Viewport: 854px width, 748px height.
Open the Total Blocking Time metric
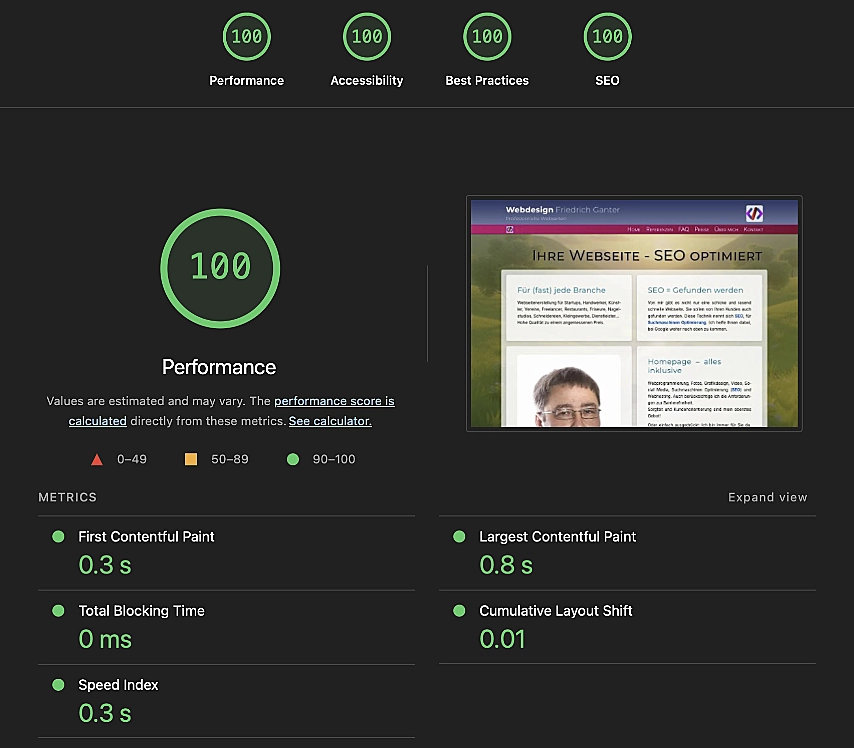141,611
